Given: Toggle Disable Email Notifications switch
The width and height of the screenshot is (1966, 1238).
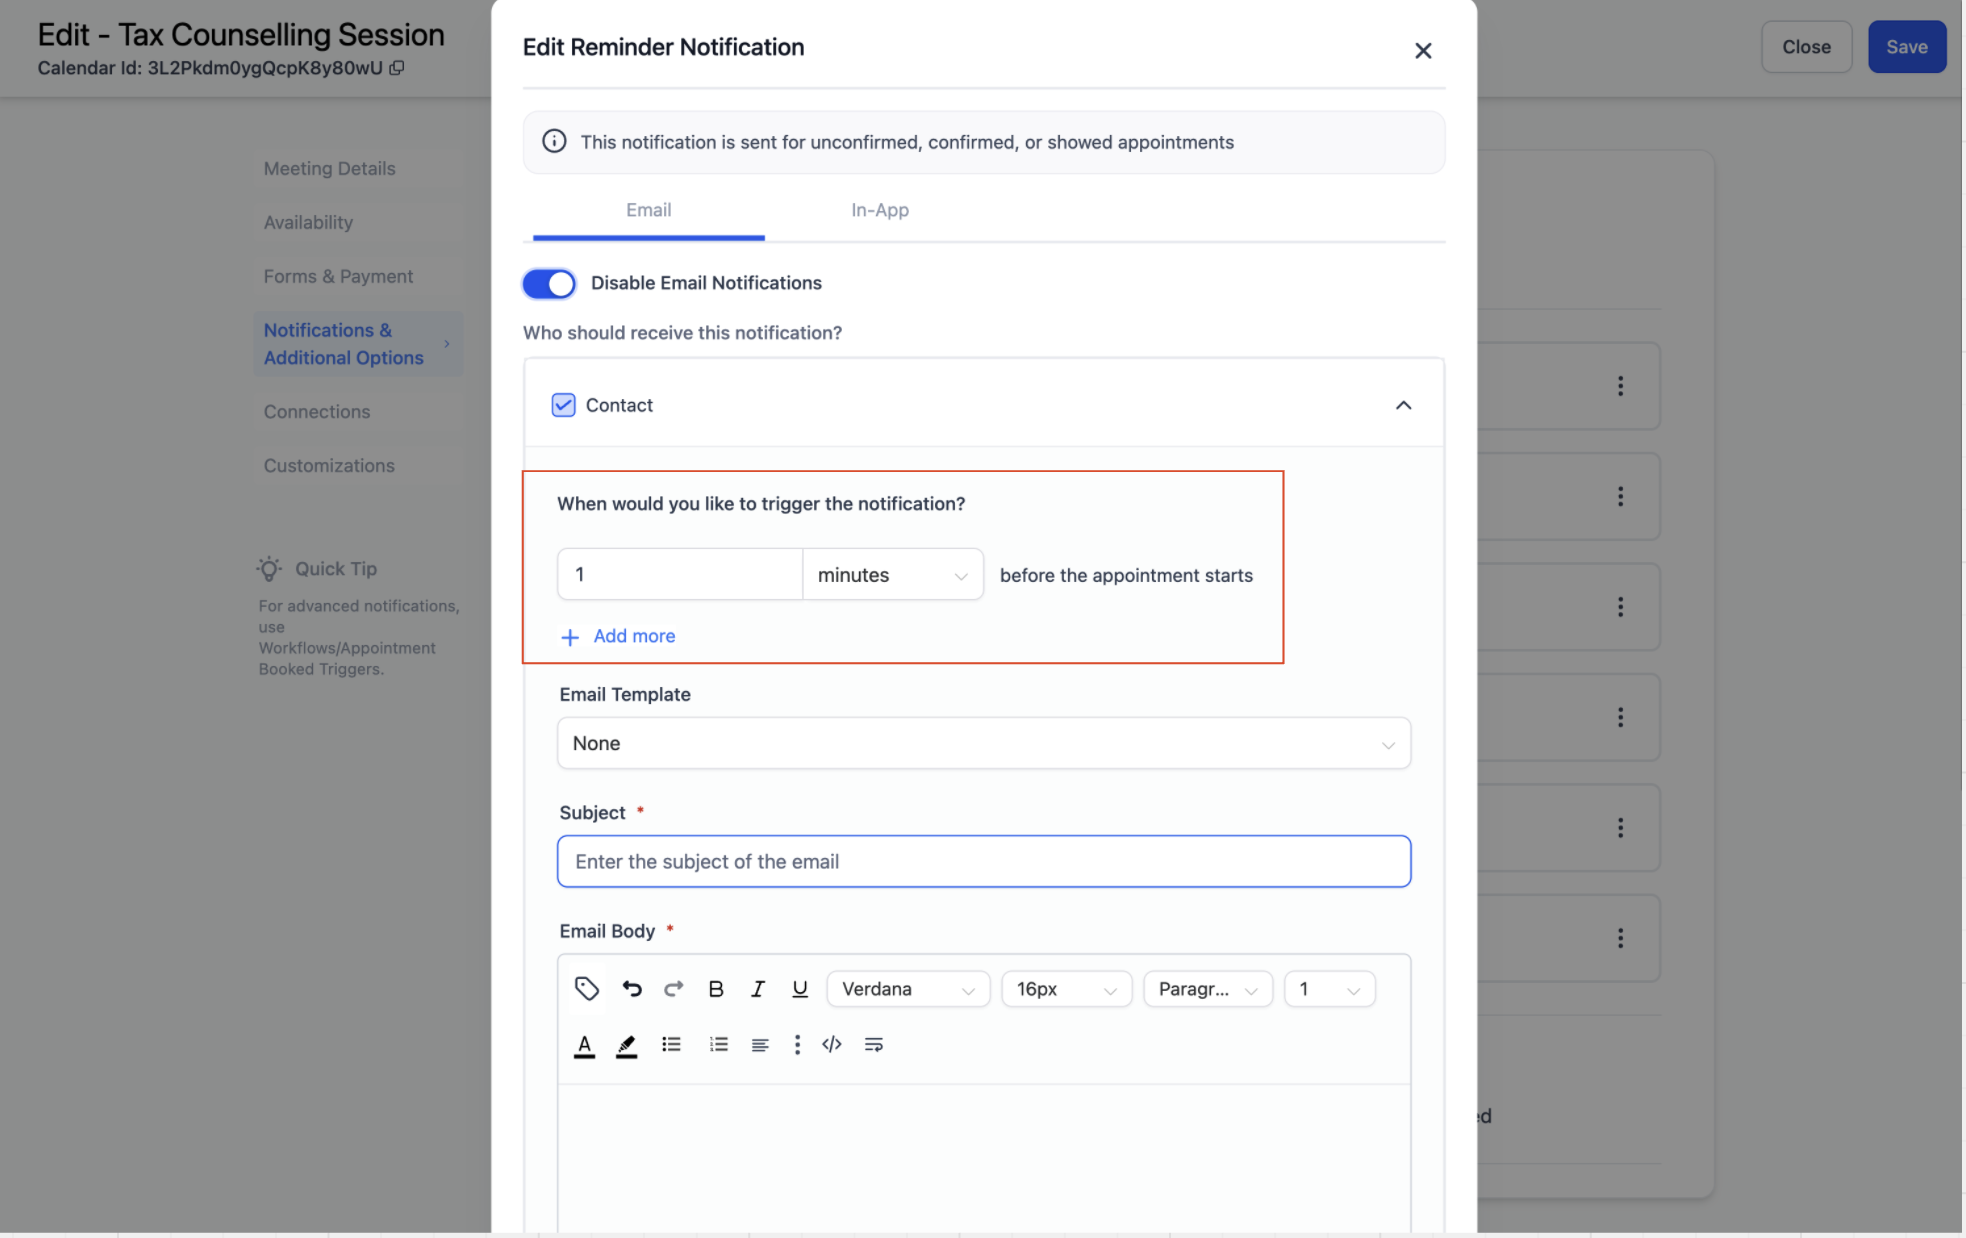Looking at the screenshot, I should 549,284.
